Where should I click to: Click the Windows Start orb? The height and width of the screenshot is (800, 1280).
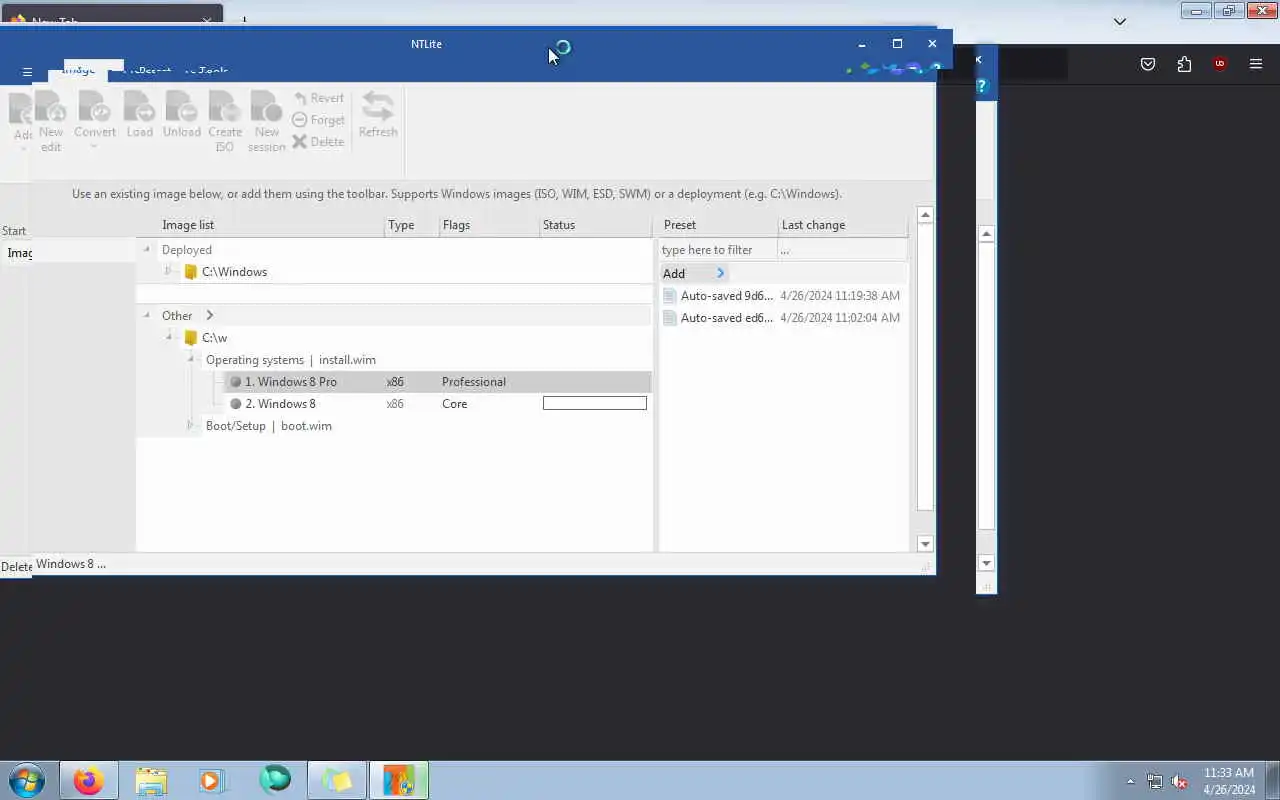tap(27, 780)
